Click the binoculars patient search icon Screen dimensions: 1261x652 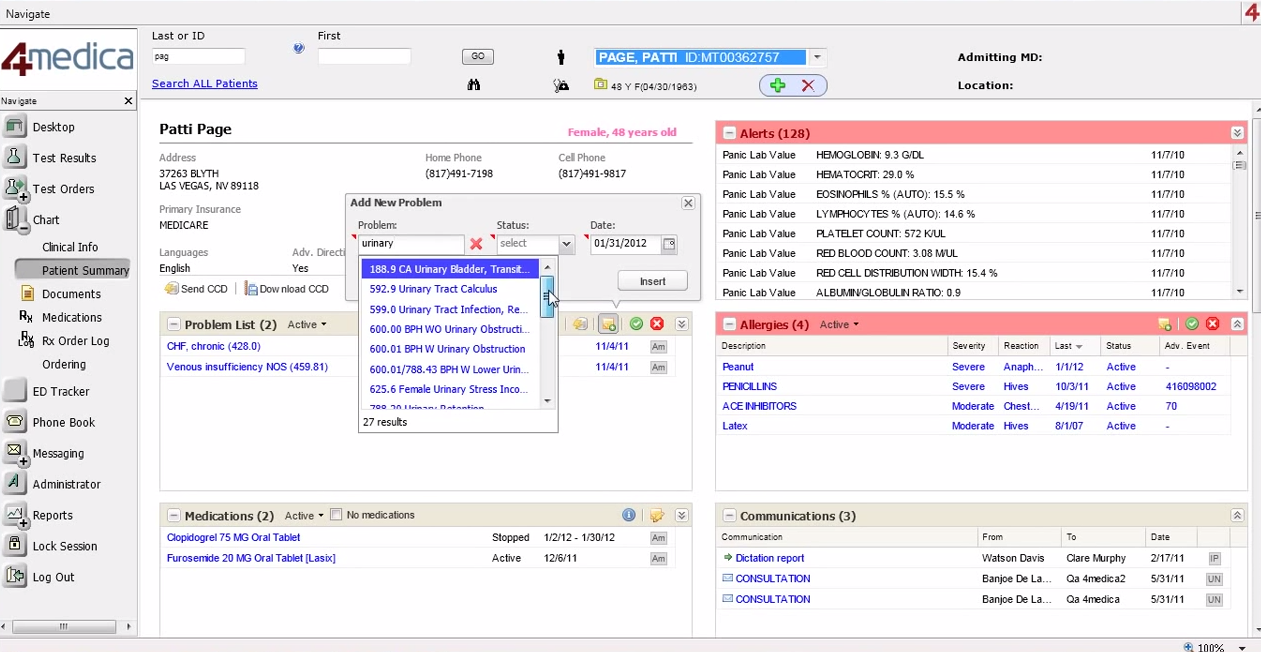coord(474,85)
